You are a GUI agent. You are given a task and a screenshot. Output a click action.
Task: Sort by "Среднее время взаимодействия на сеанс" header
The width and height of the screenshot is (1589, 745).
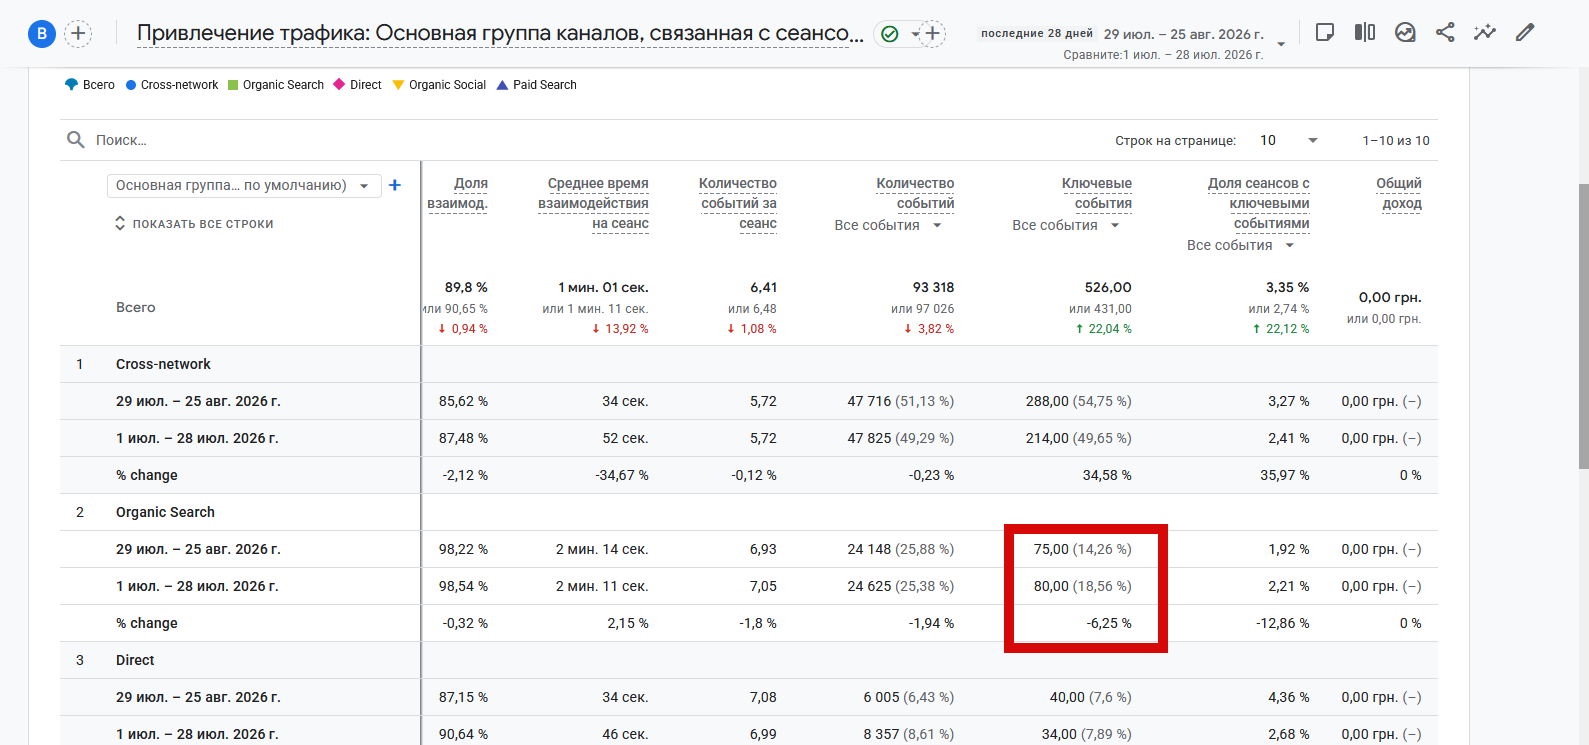pos(593,203)
